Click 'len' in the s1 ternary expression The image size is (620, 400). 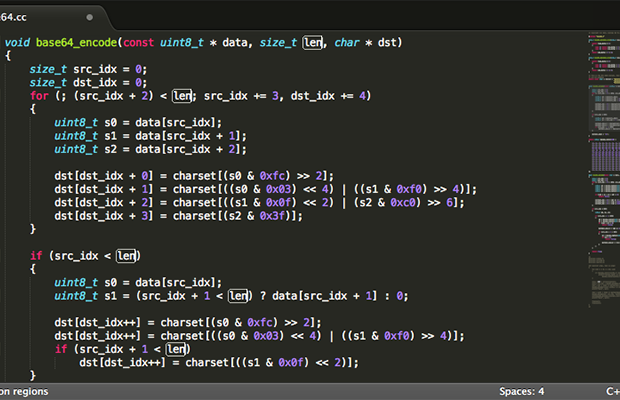[x=238, y=296]
